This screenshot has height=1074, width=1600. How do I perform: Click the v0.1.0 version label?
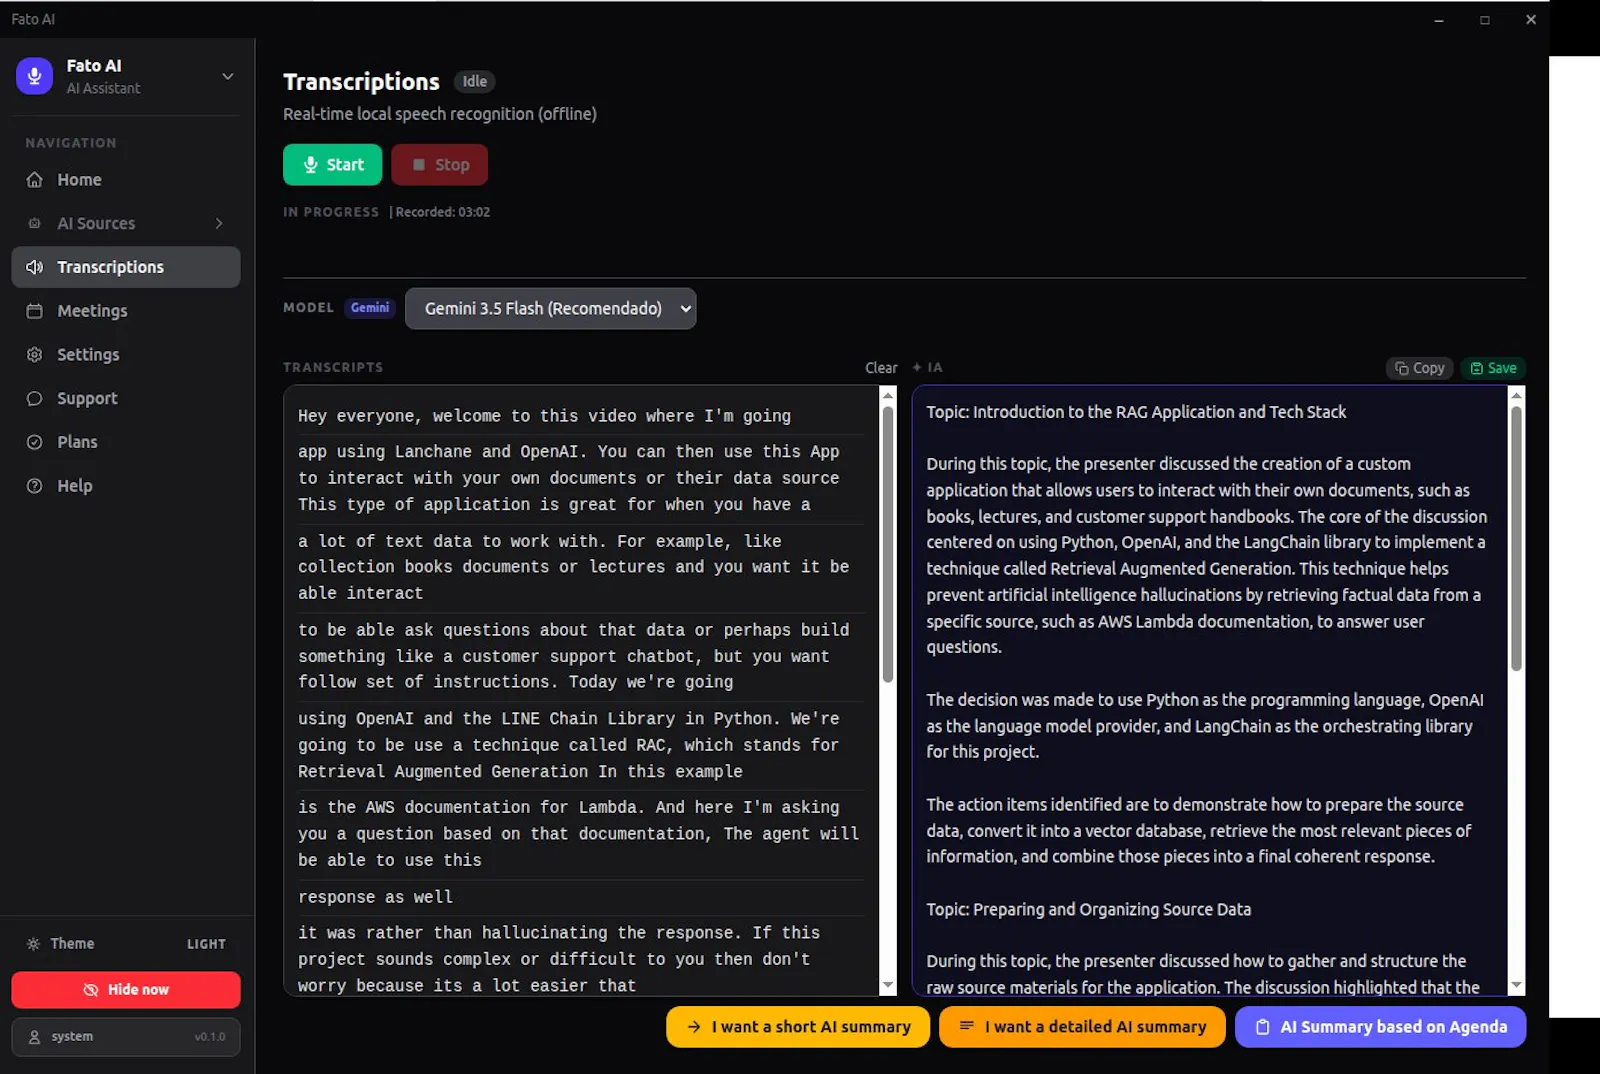coord(210,1037)
